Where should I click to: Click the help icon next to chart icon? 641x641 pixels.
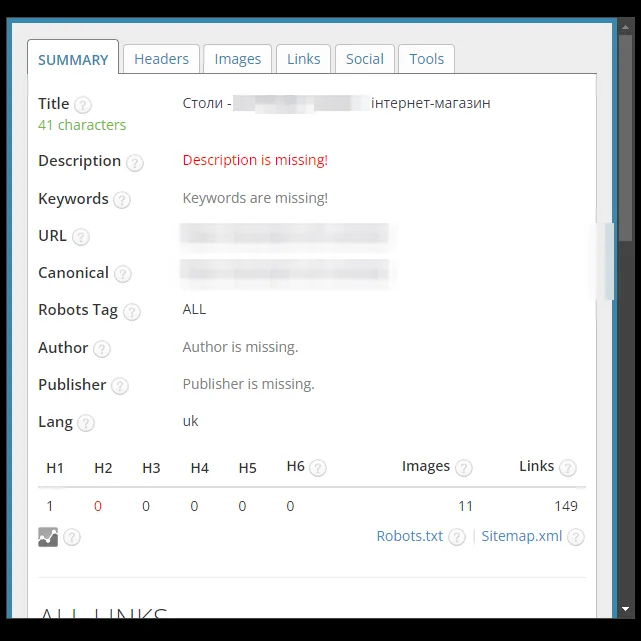click(x=72, y=537)
